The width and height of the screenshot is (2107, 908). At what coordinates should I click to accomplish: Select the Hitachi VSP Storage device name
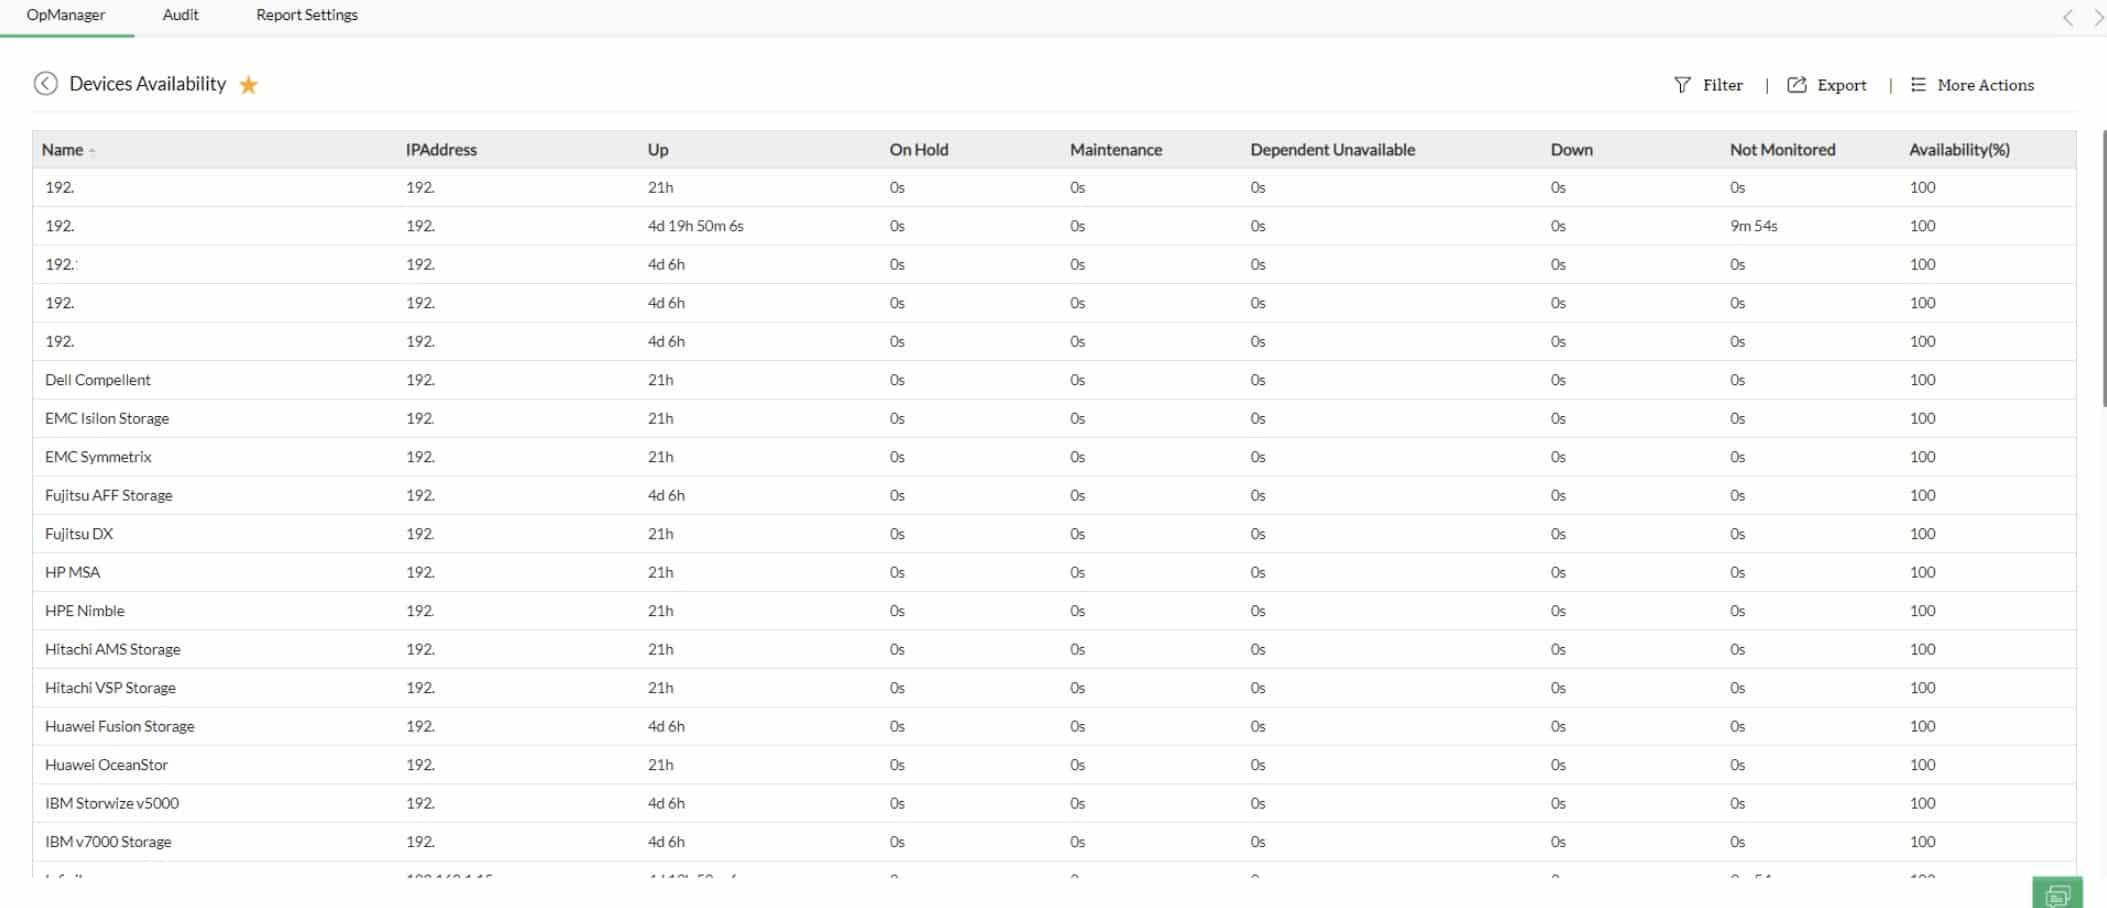click(x=110, y=688)
